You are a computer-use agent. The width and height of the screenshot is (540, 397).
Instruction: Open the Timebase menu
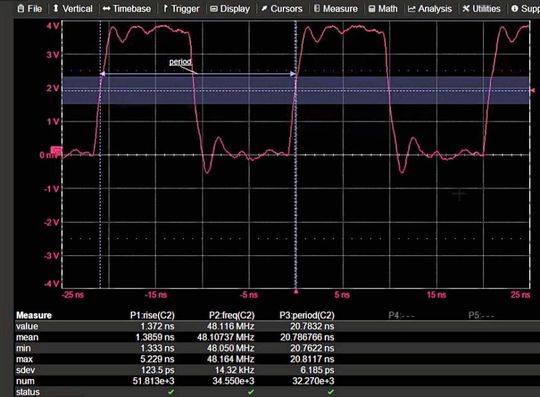point(127,9)
